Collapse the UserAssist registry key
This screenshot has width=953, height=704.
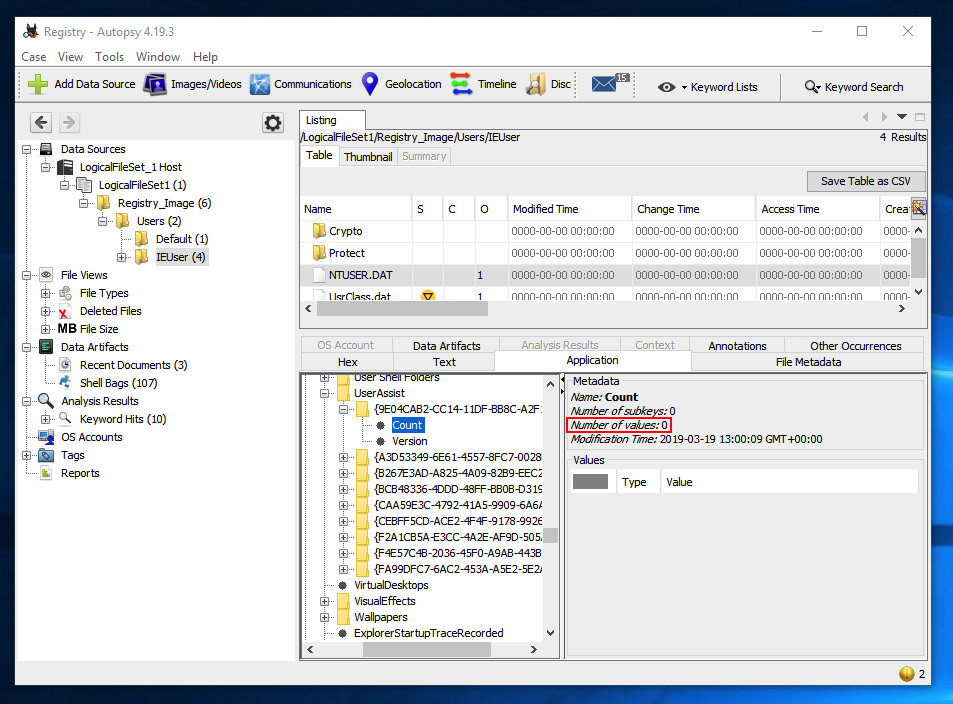click(326, 394)
